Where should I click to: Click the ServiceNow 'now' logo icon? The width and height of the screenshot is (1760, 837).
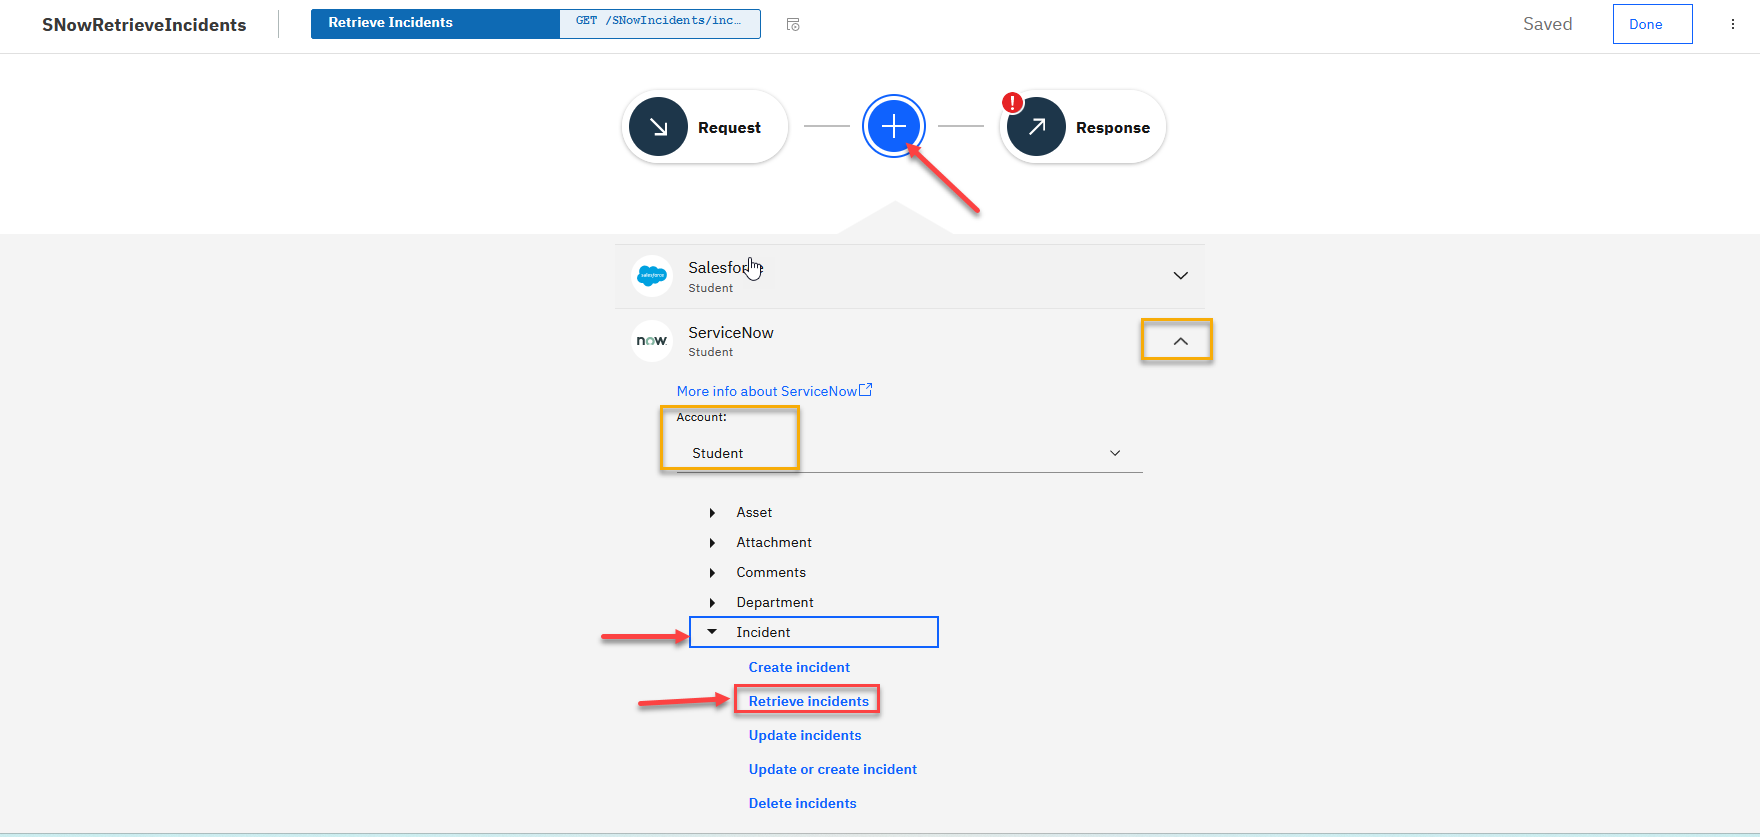(x=652, y=341)
